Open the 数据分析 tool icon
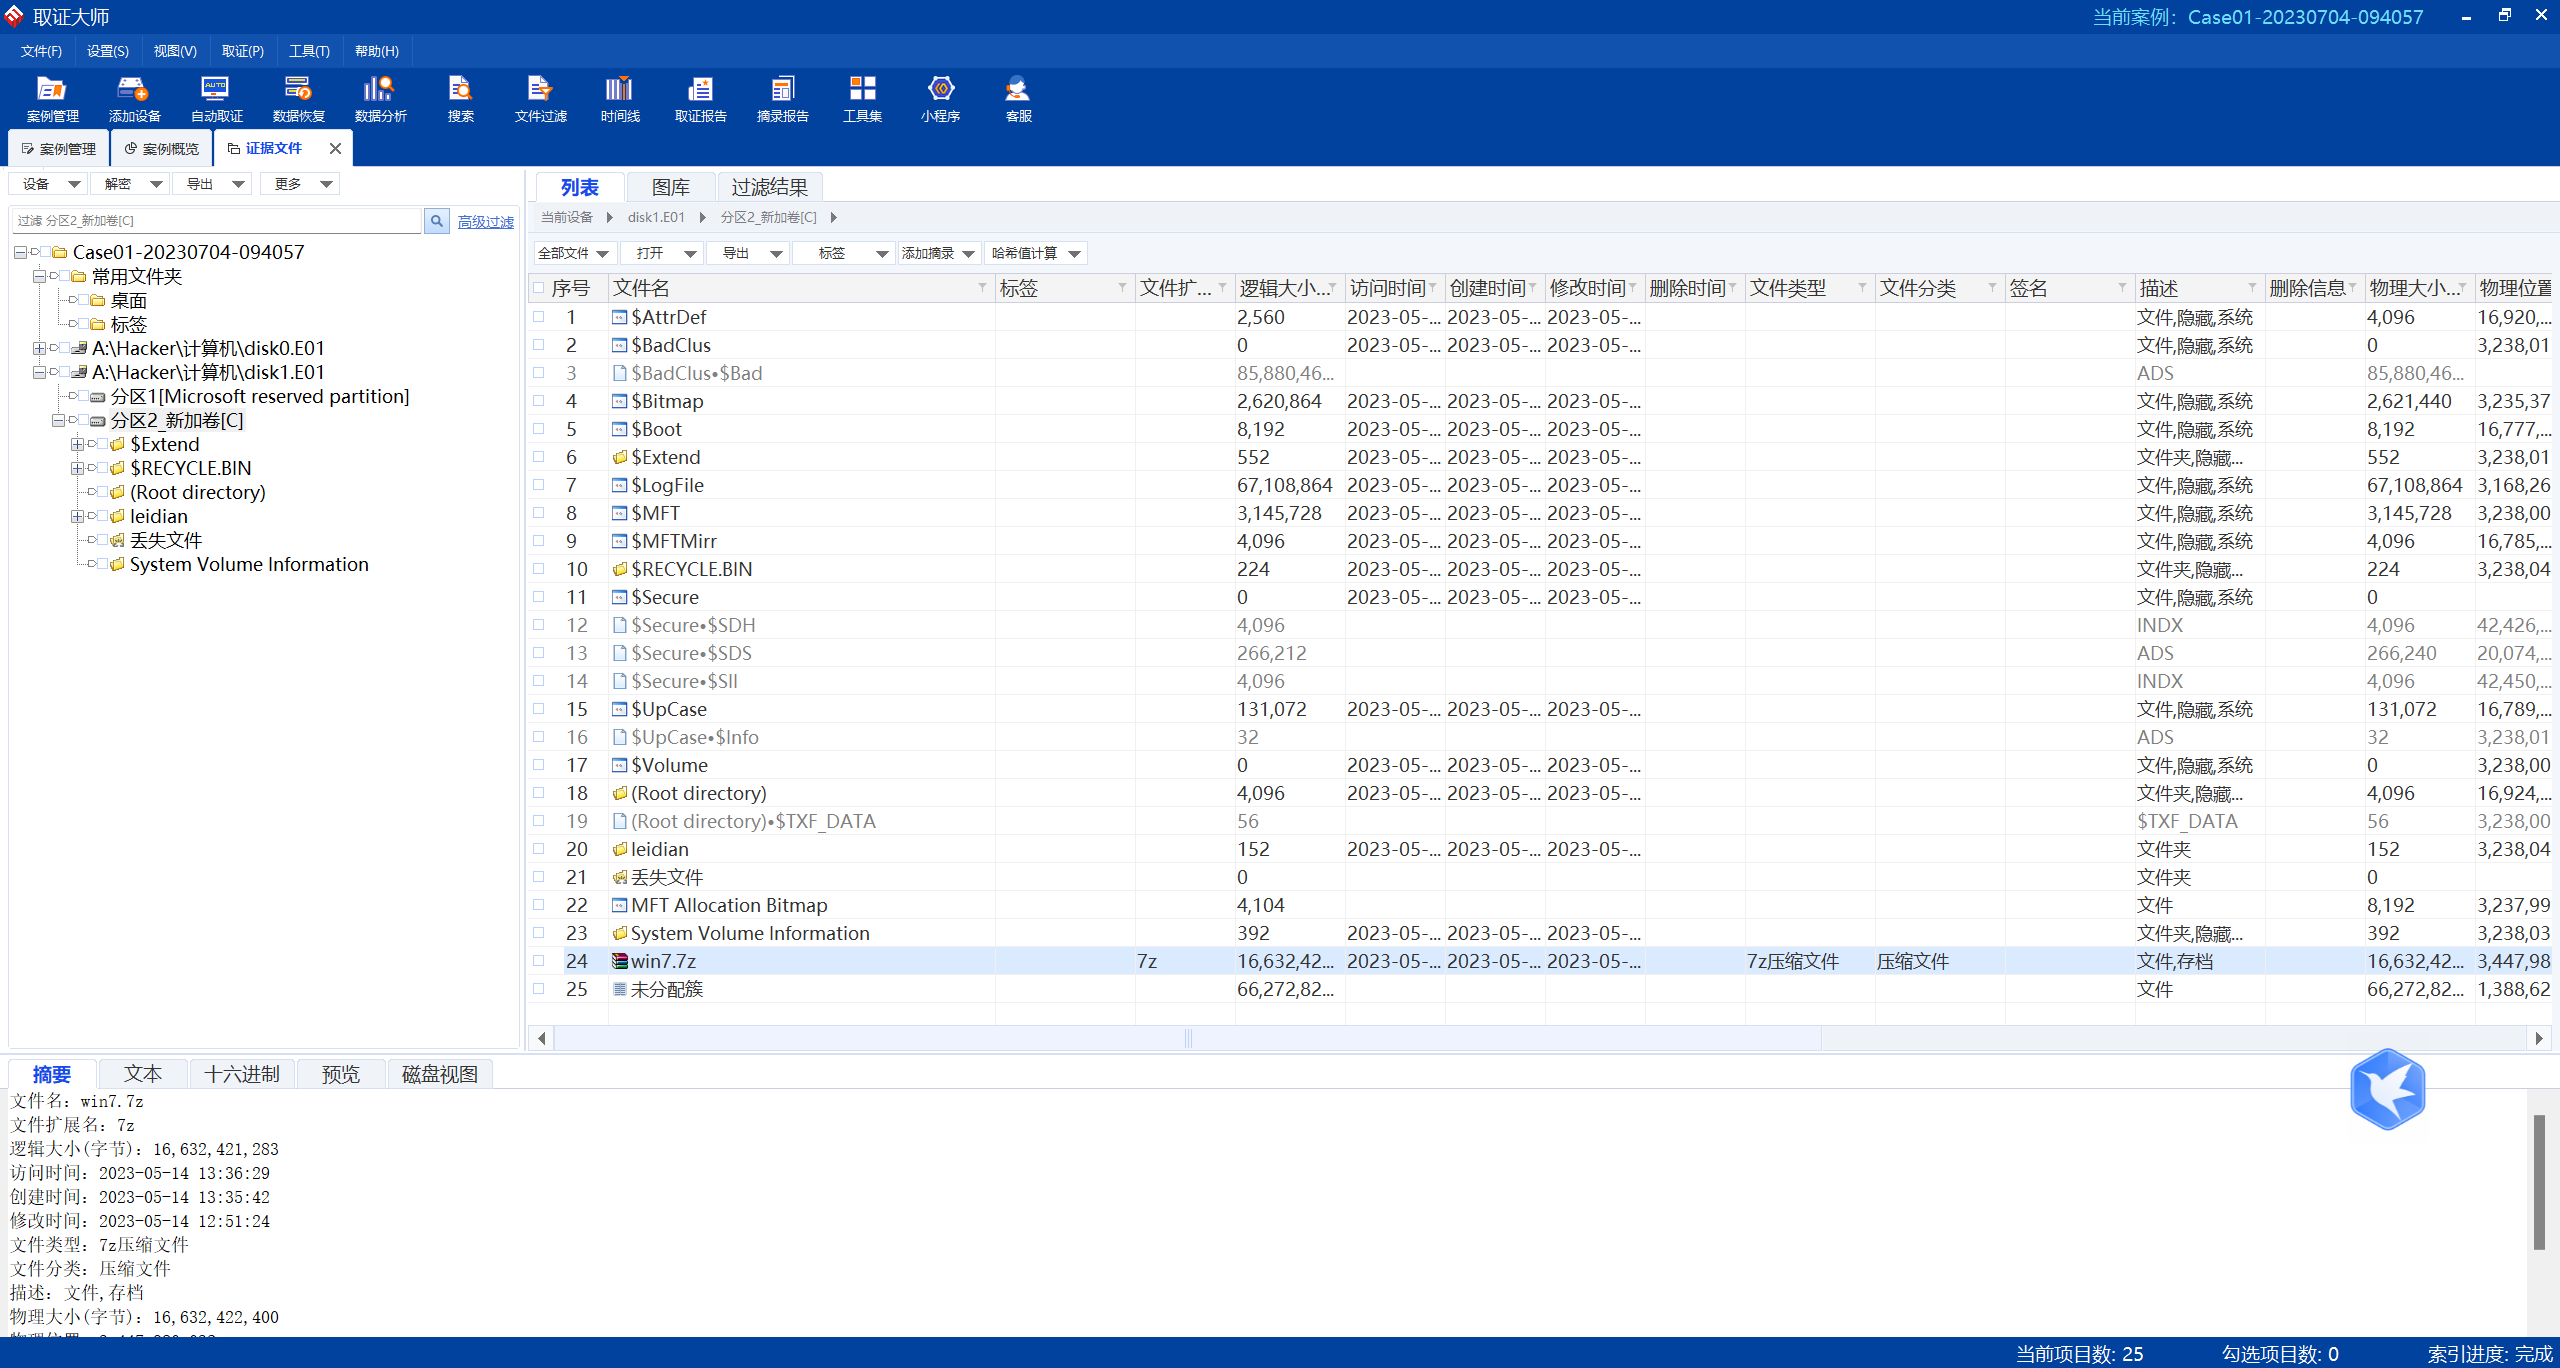This screenshot has width=2560, height=1368. pyautogui.click(x=380, y=98)
